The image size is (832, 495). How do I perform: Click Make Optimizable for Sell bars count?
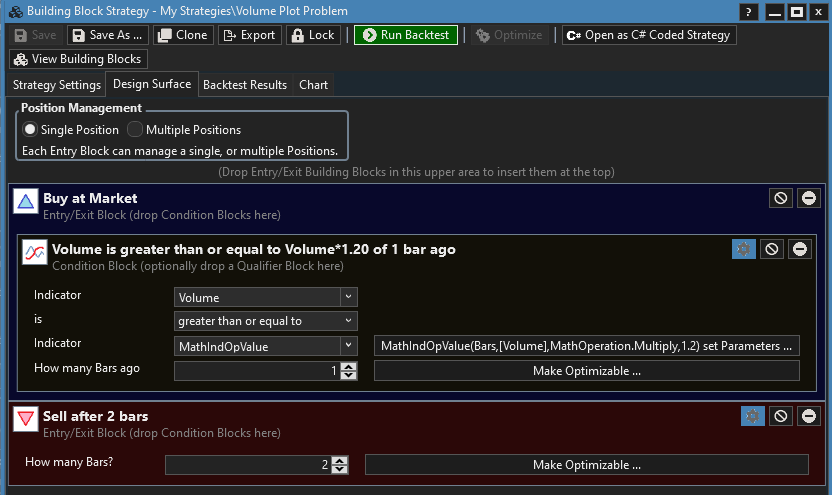click(586, 465)
